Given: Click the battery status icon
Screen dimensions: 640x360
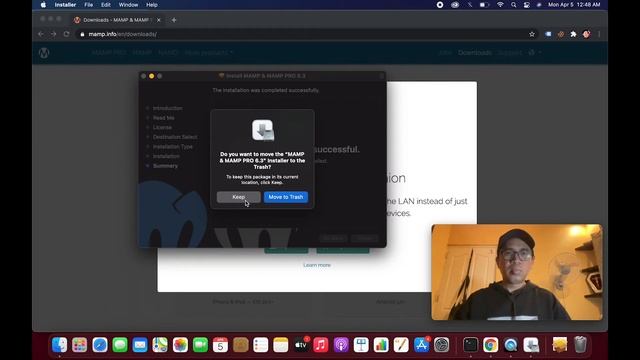Looking at the screenshot, I should click(x=484, y=5).
